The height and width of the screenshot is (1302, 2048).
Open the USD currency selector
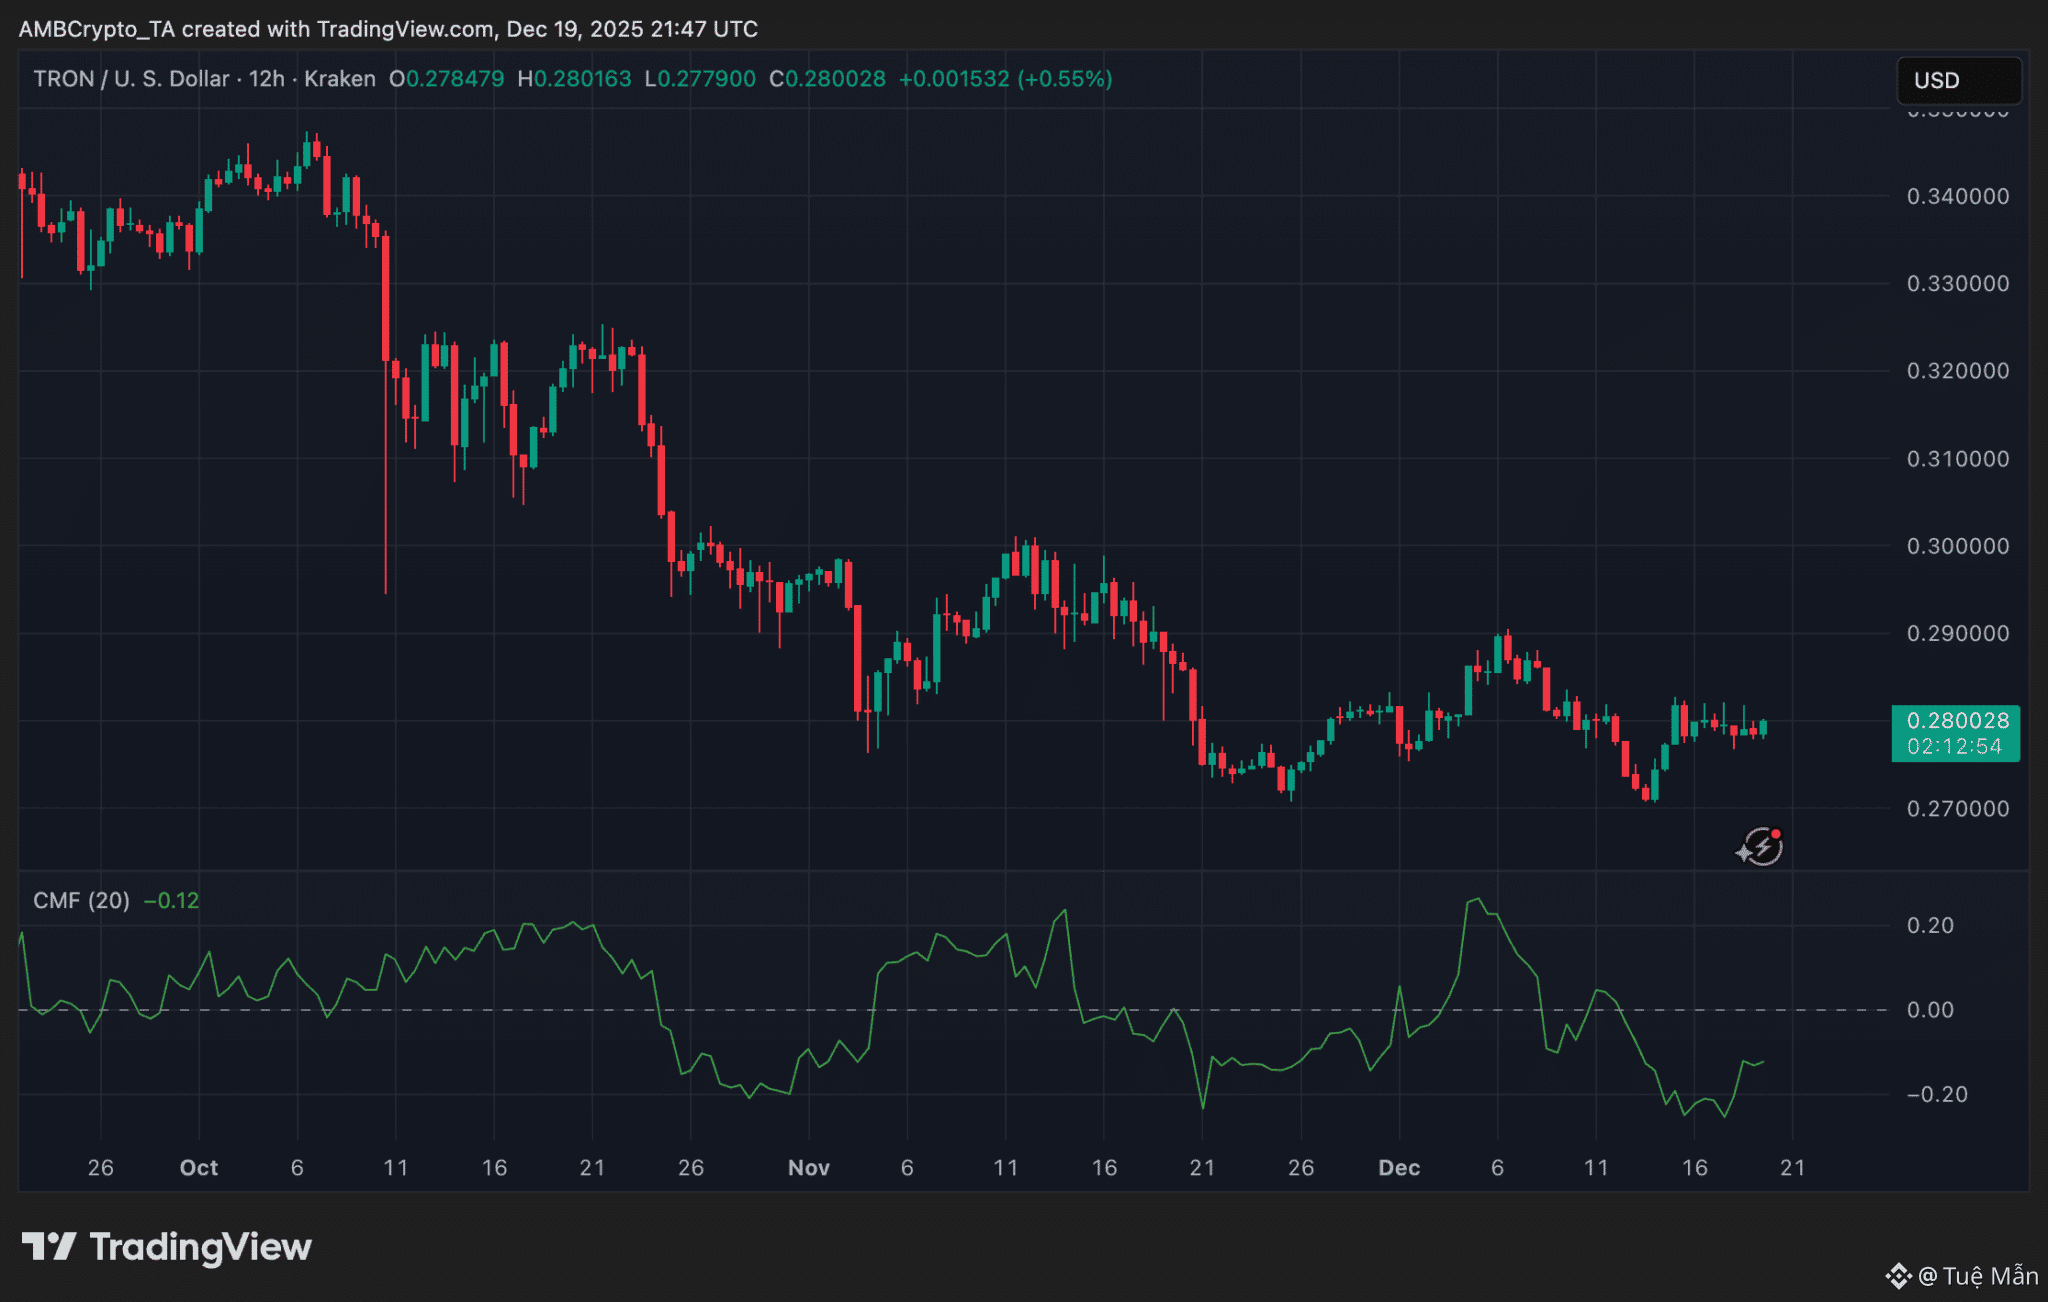(1958, 80)
